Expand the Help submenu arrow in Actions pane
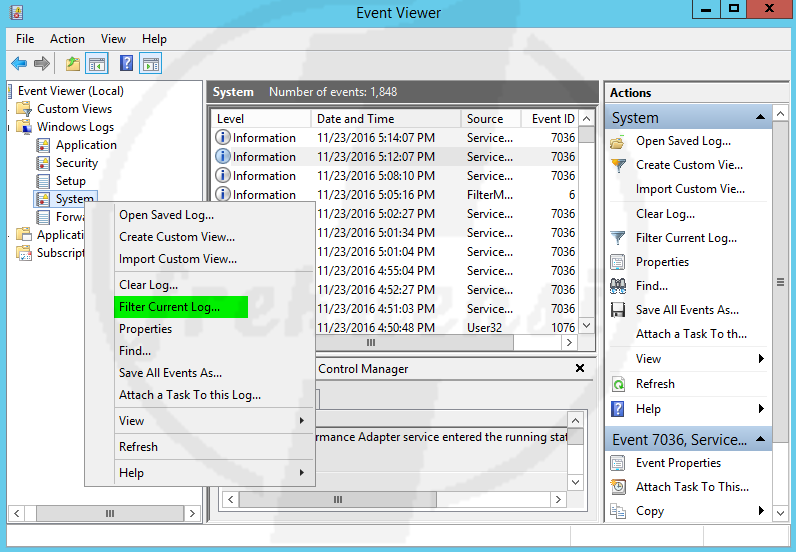Screen dimensions: 796x552 (761, 408)
